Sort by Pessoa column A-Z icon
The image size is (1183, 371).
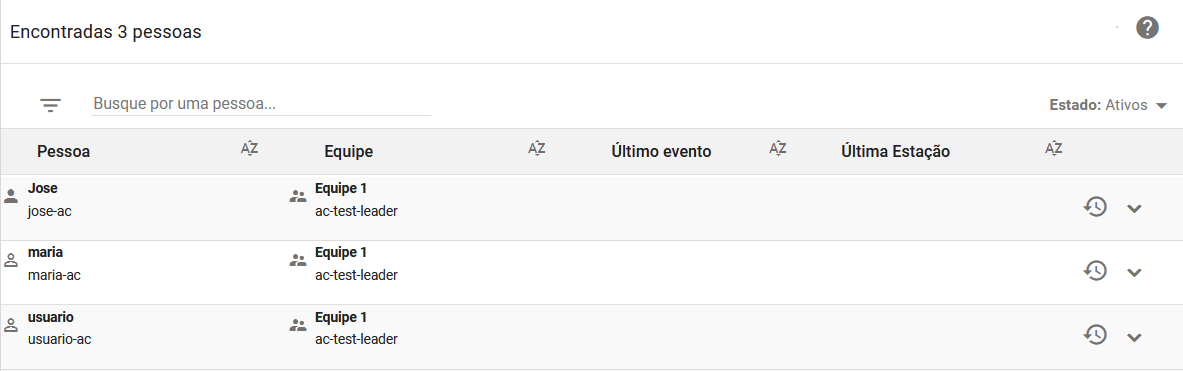(x=250, y=149)
